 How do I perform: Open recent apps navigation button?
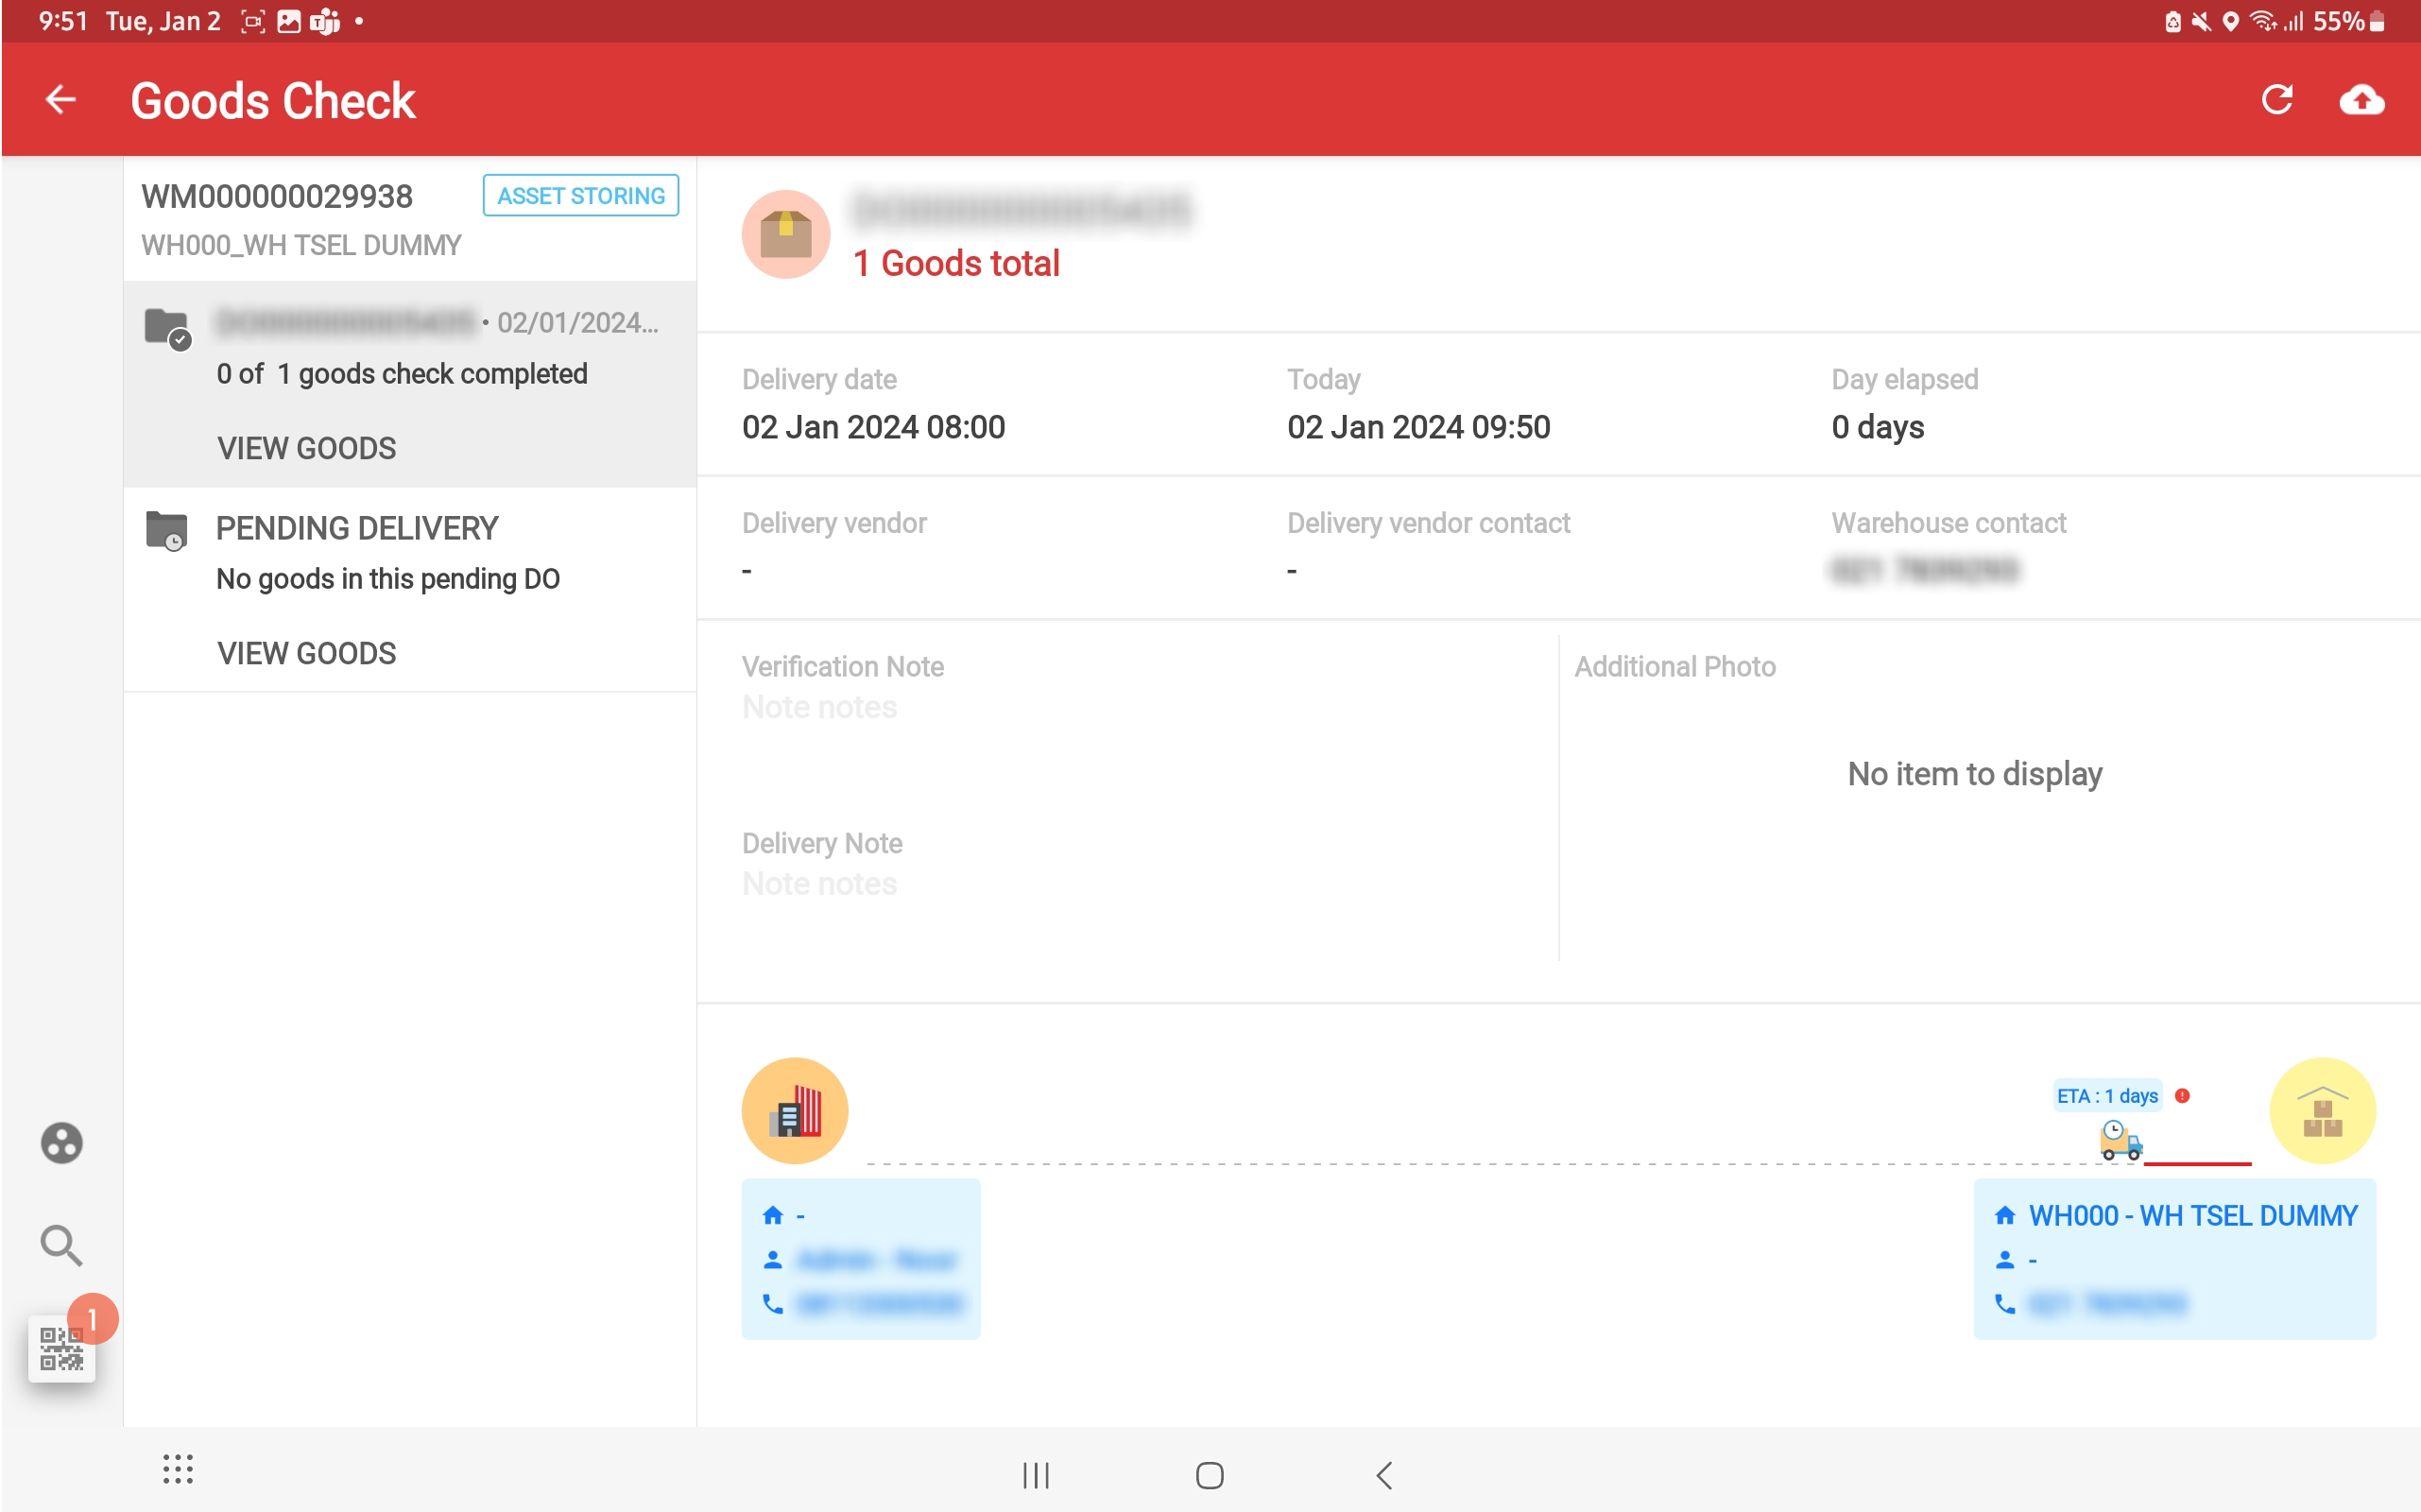point(1035,1475)
